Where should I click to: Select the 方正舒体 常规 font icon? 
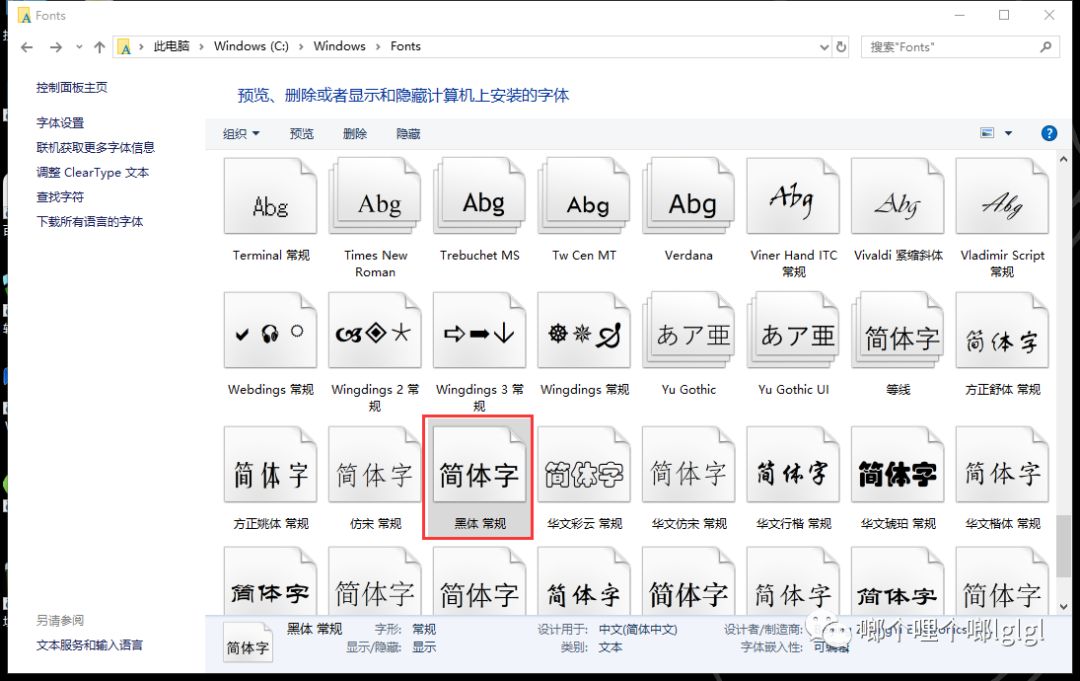pyautogui.click(x=1003, y=331)
